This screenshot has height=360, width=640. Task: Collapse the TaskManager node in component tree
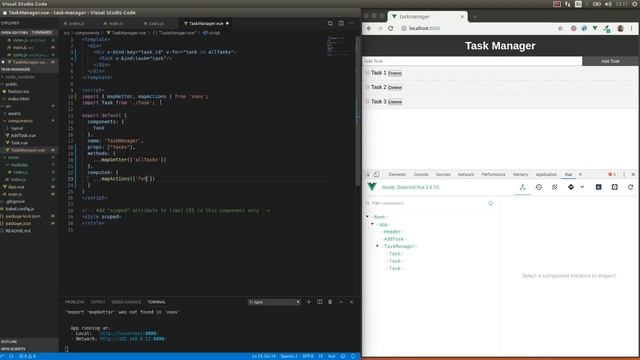tap(377, 246)
